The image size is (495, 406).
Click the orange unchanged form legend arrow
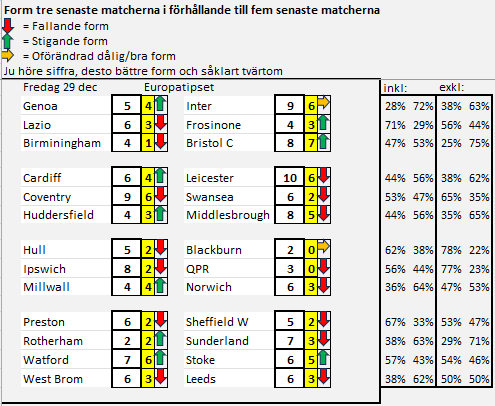pyautogui.click(x=8, y=55)
